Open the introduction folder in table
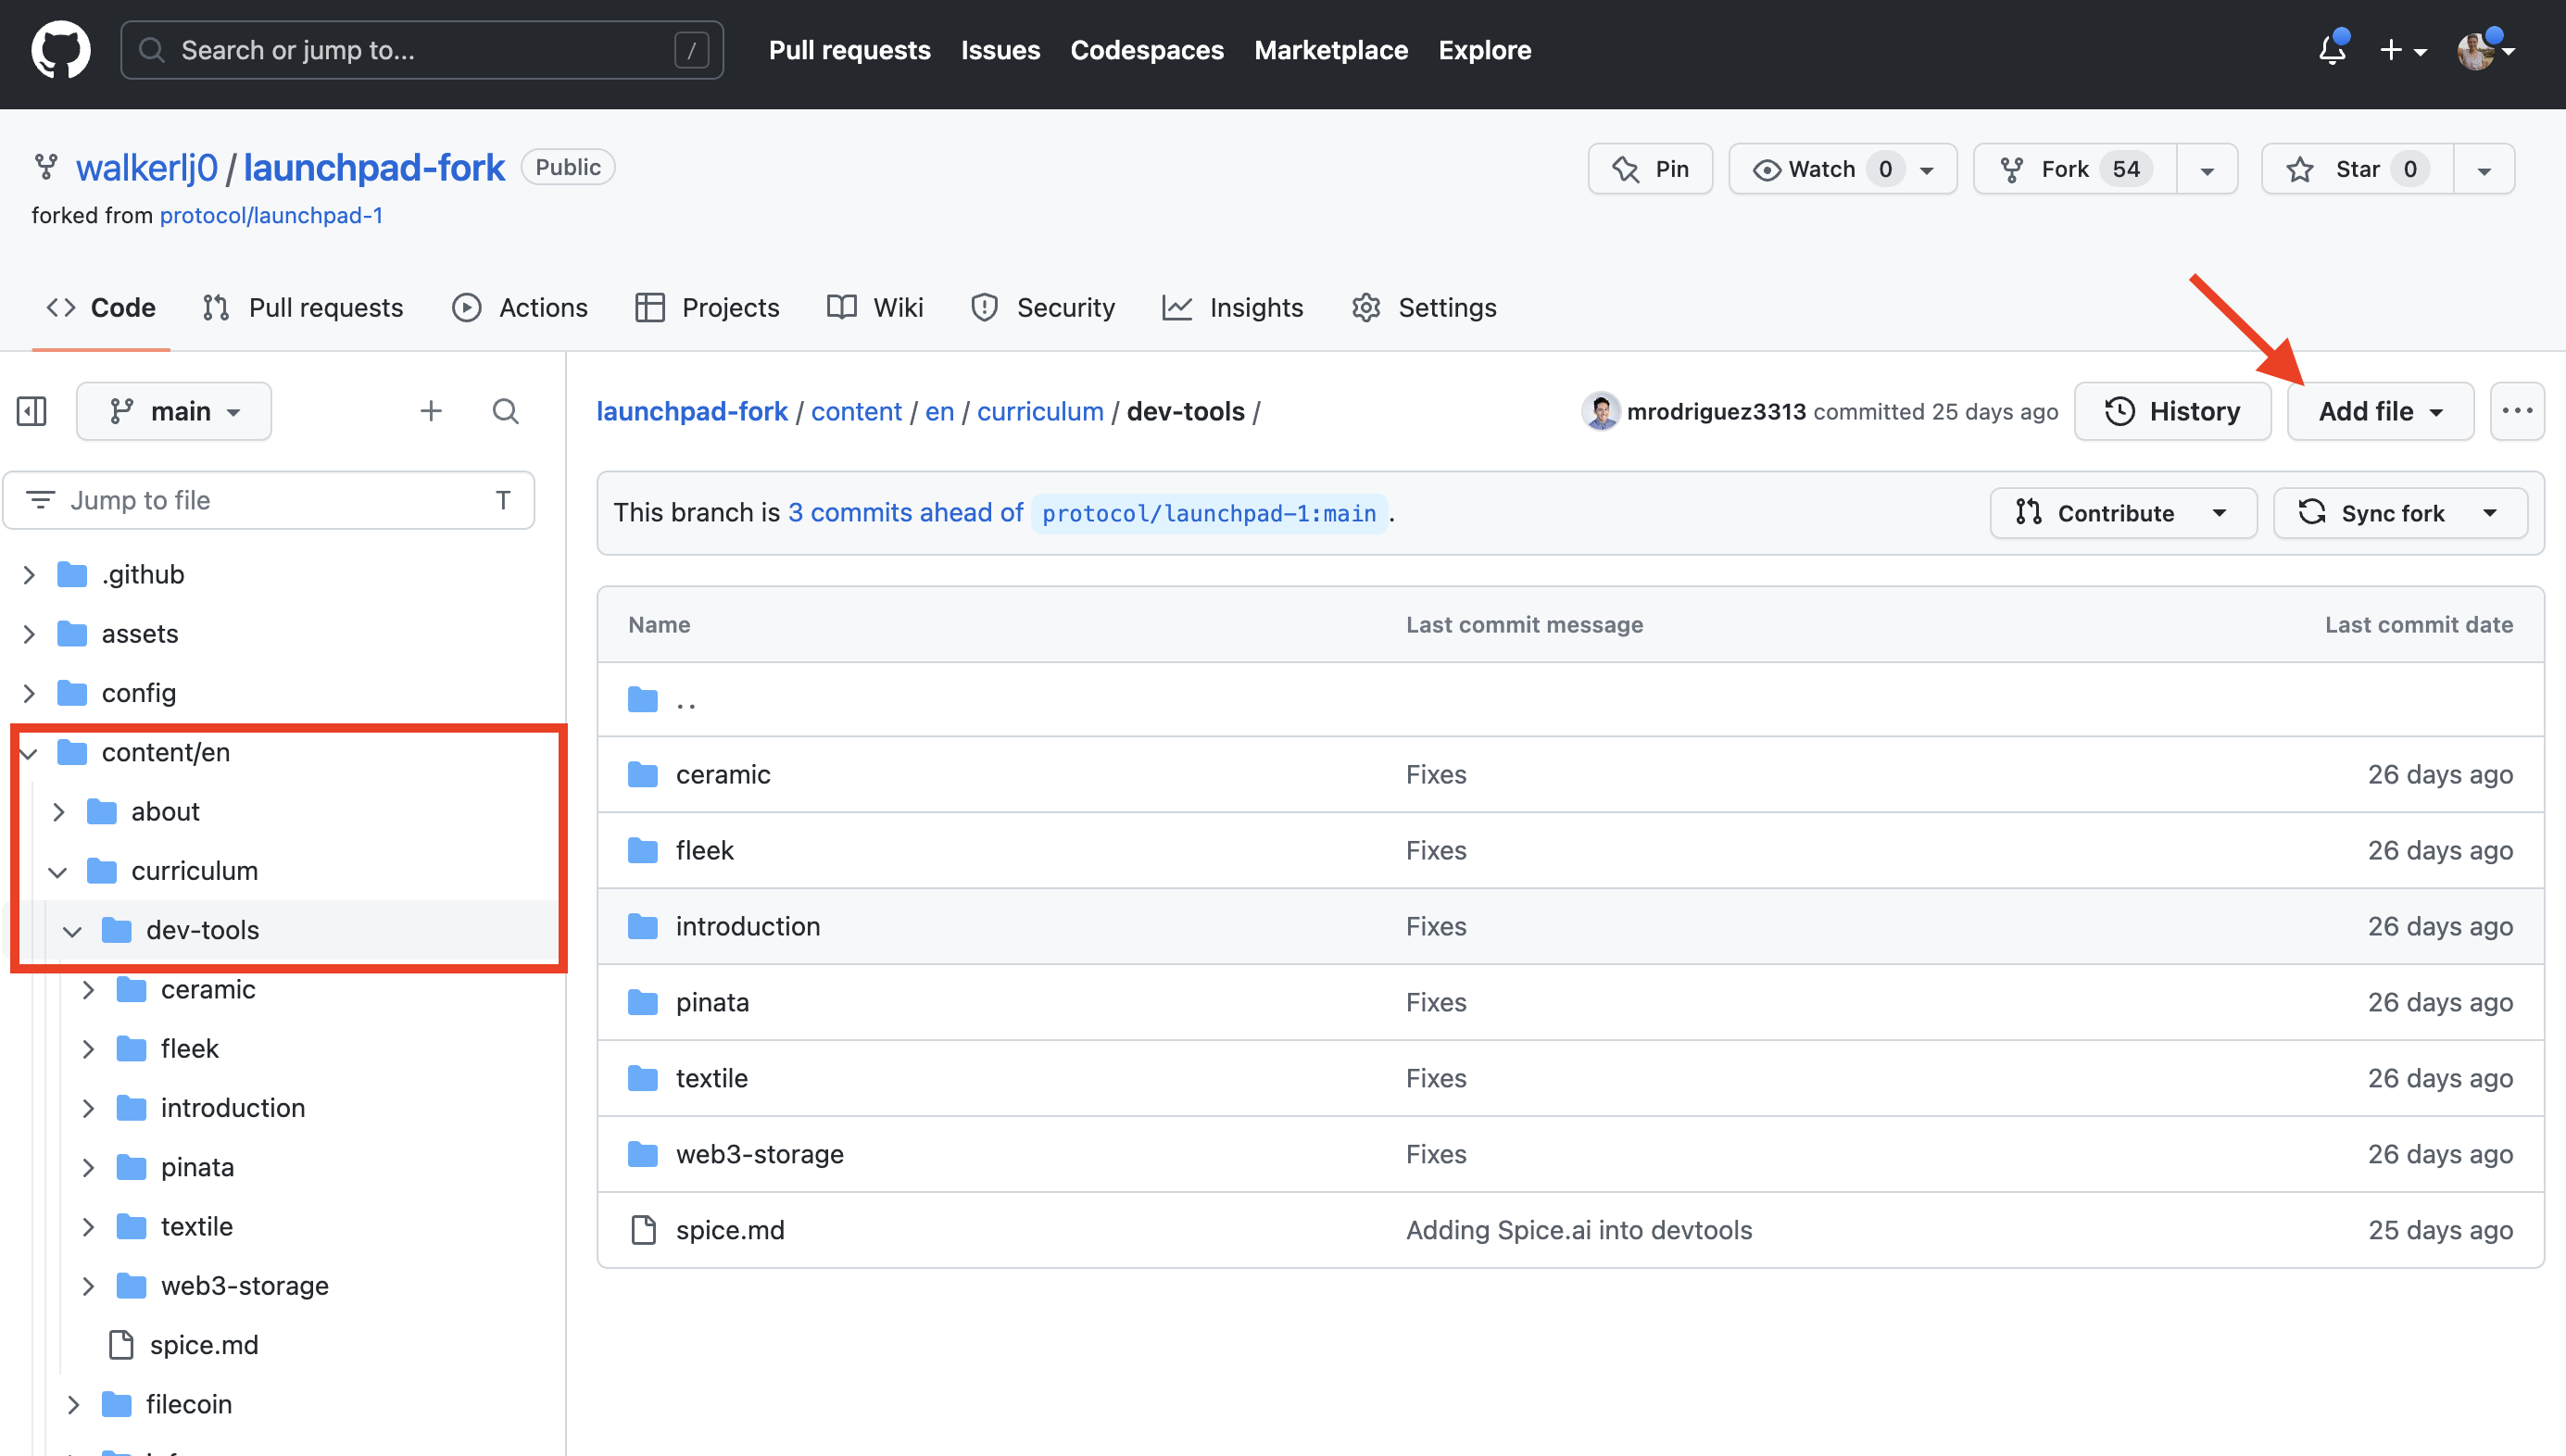This screenshot has height=1456, width=2566. pyautogui.click(x=748, y=926)
